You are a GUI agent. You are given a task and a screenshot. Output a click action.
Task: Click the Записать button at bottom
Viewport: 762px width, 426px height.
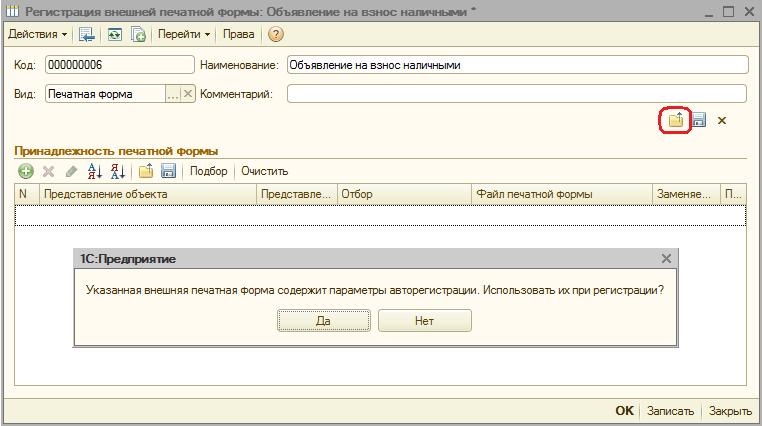click(x=670, y=411)
